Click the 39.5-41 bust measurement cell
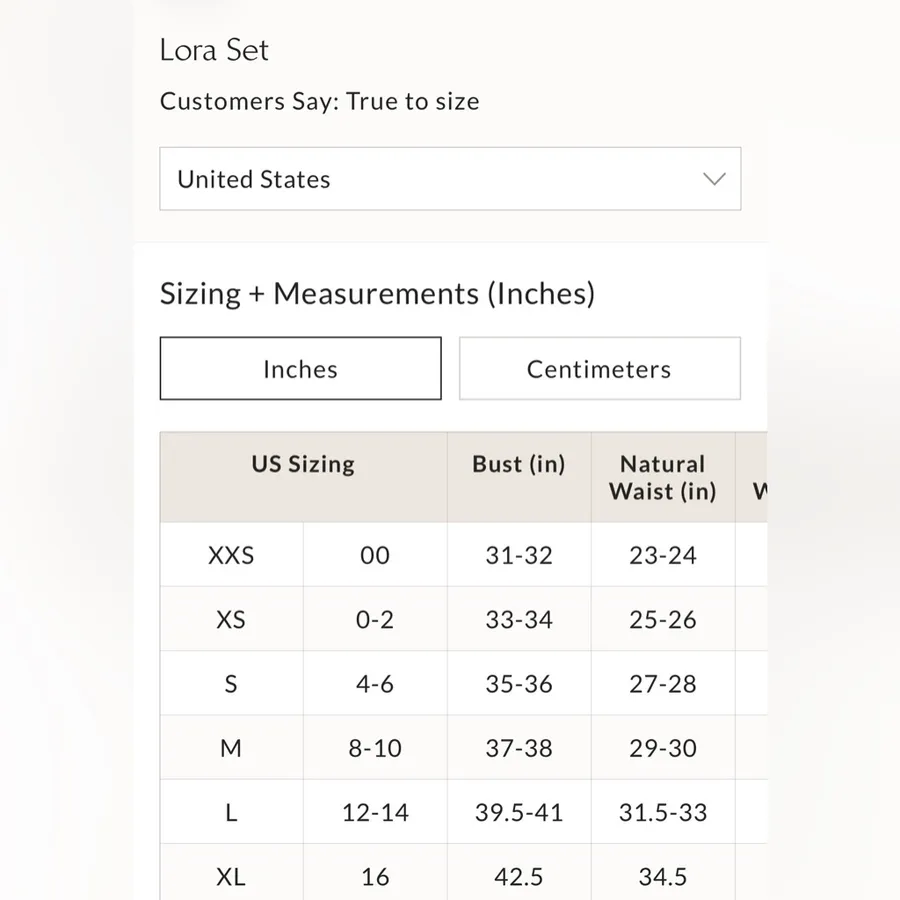900x900 pixels. coord(519,812)
